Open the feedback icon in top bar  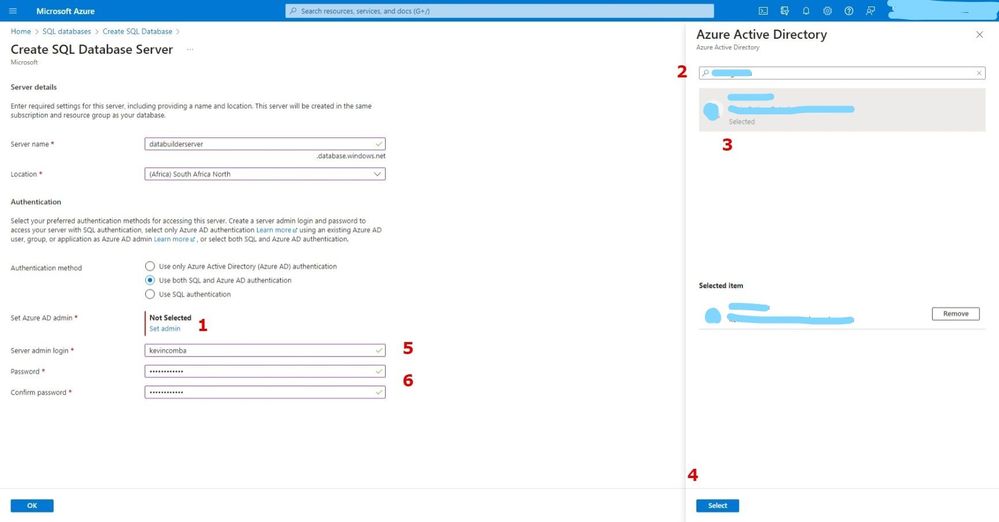[870, 11]
